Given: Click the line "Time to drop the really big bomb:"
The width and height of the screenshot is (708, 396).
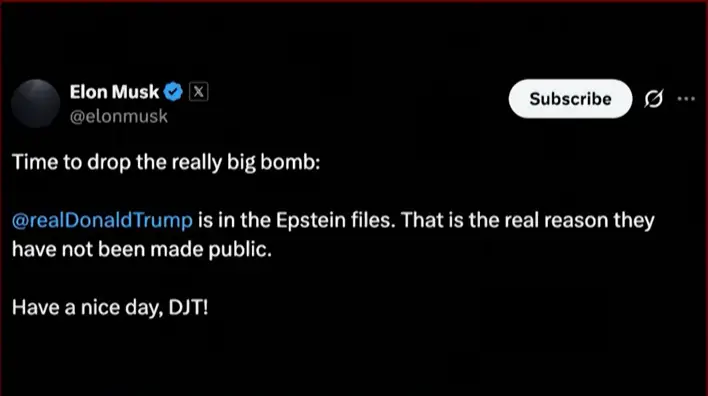Looking at the screenshot, I should pyautogui.click(x=166, y=162).
